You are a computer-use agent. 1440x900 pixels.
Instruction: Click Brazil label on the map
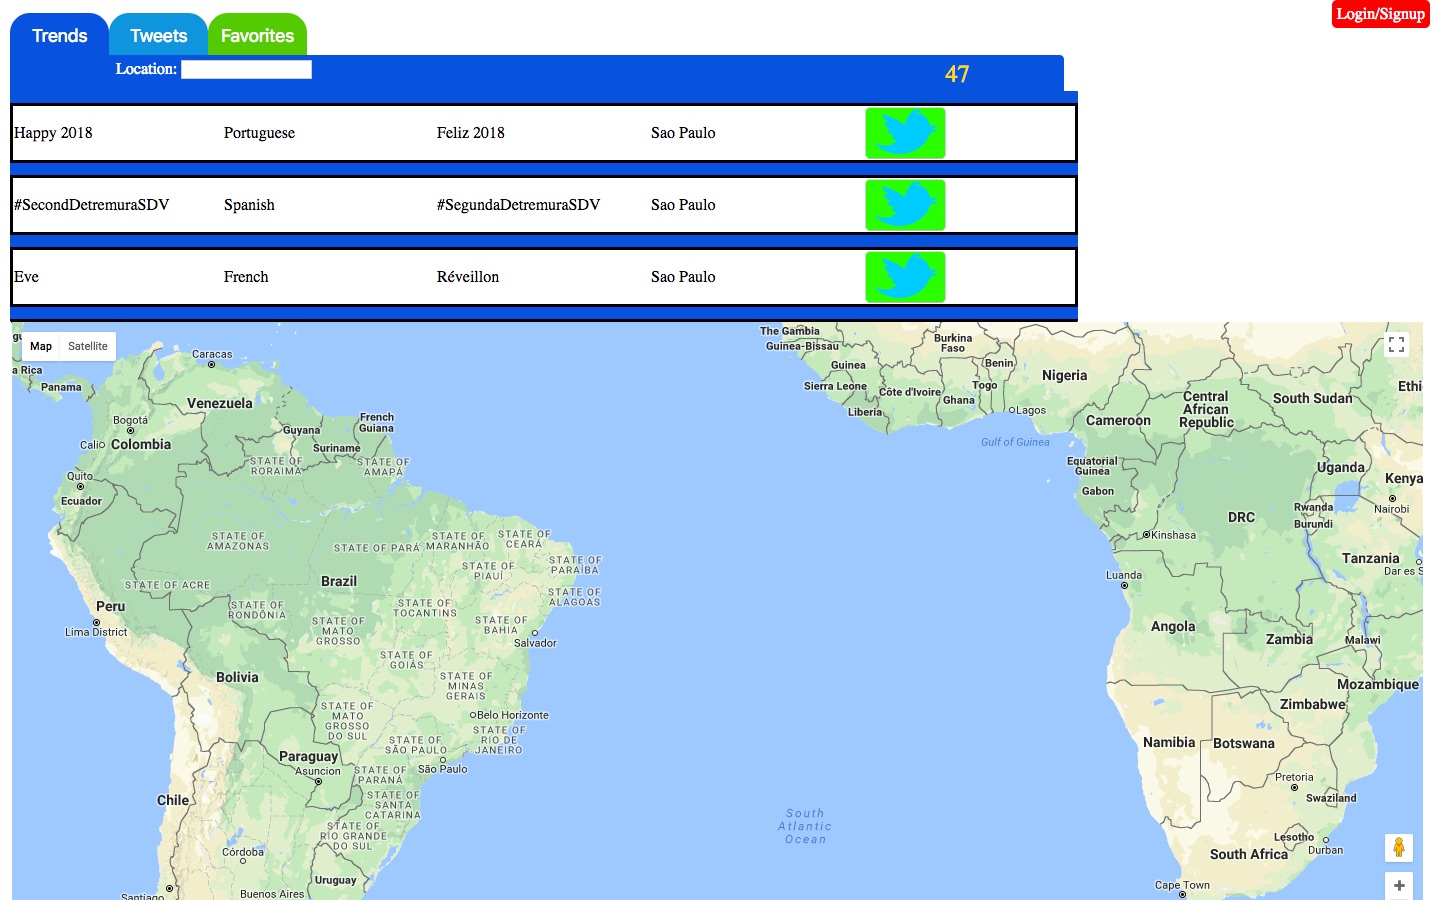(339, 581)
